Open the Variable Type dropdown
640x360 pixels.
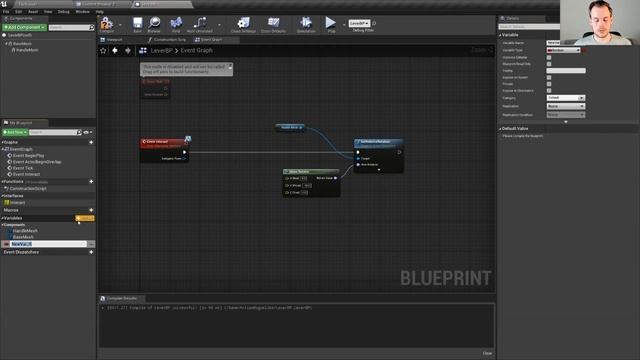point(563,50)
